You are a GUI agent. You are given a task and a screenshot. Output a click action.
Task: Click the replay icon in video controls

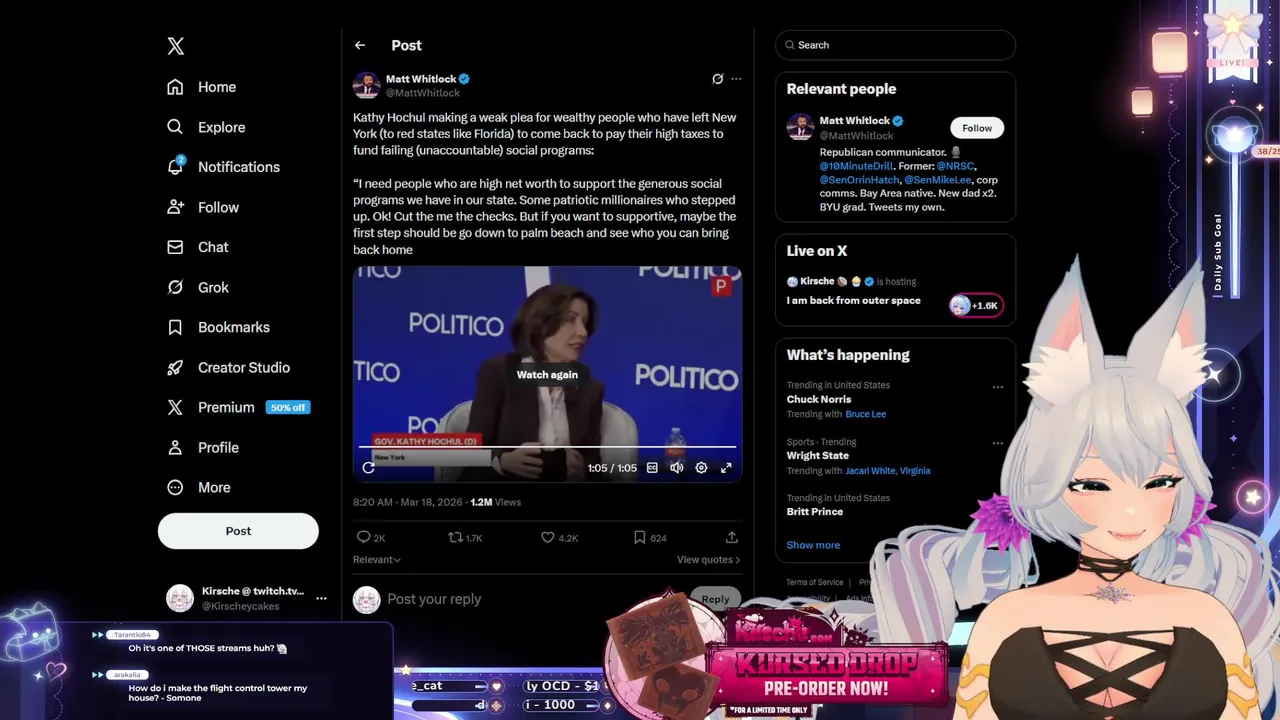[x=368, y=467]
